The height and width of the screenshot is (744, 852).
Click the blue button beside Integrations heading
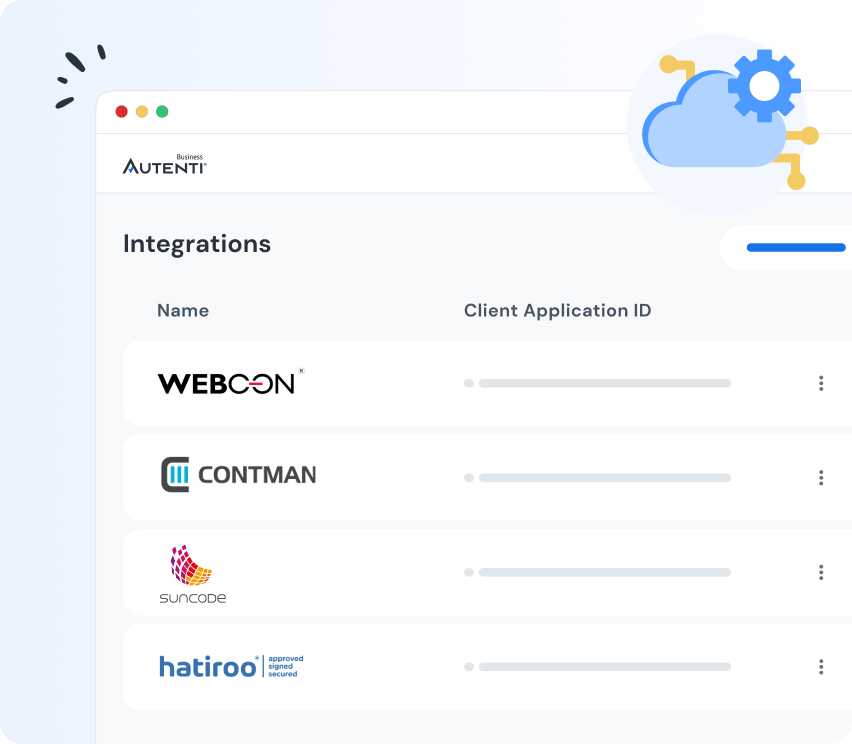pyautogui.click(x=786, y=247)
